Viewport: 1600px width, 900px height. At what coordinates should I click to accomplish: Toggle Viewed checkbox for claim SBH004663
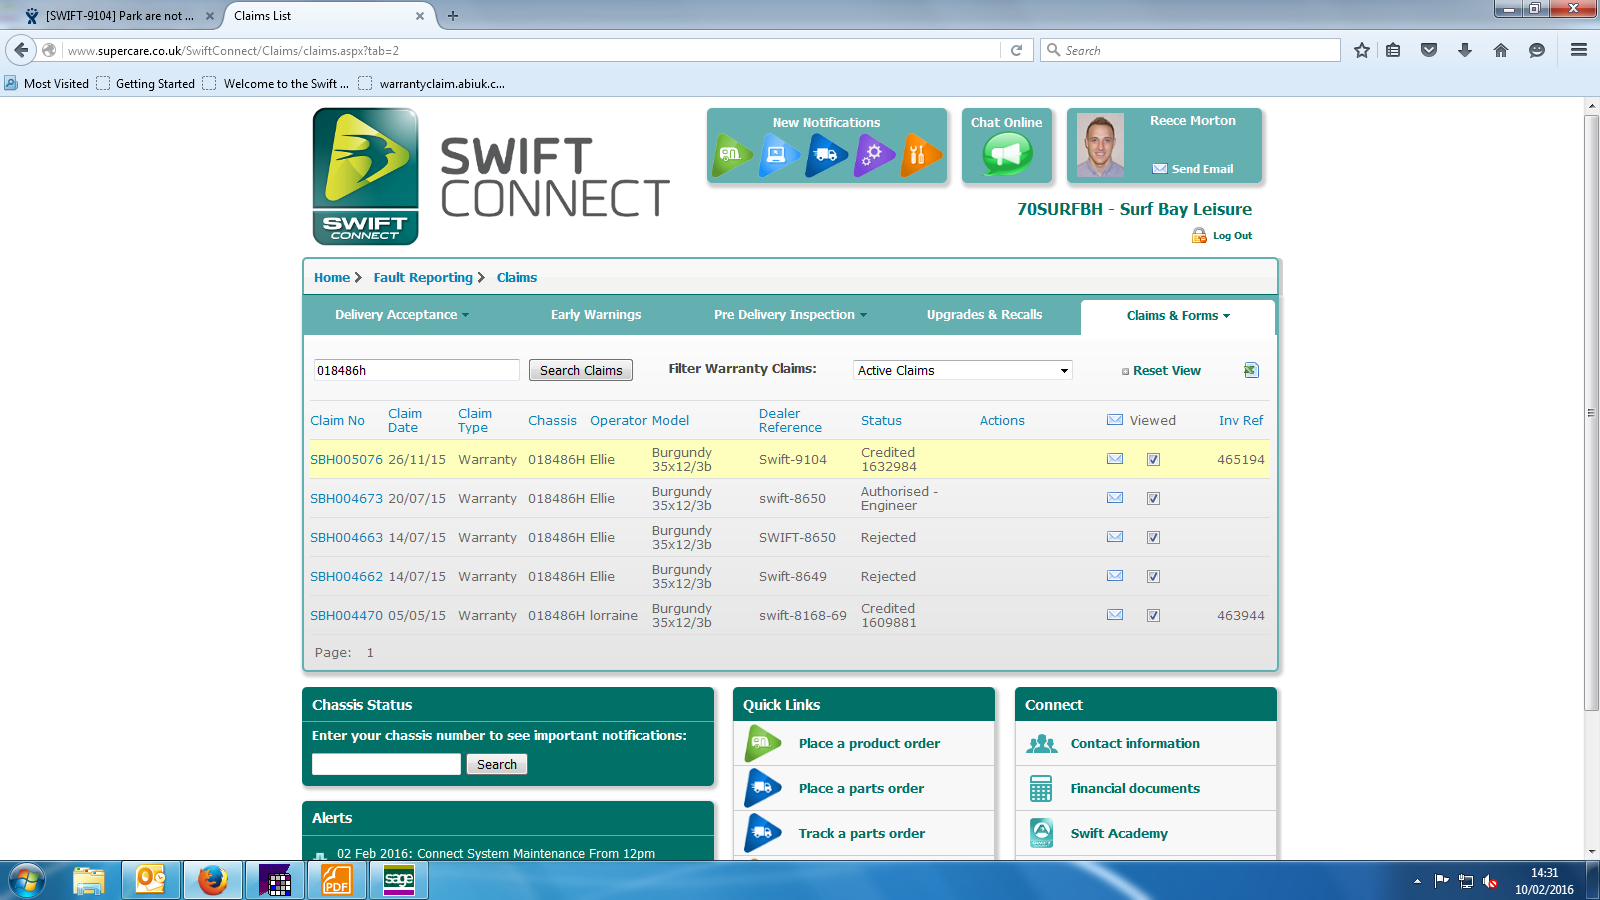[1153, 538]
